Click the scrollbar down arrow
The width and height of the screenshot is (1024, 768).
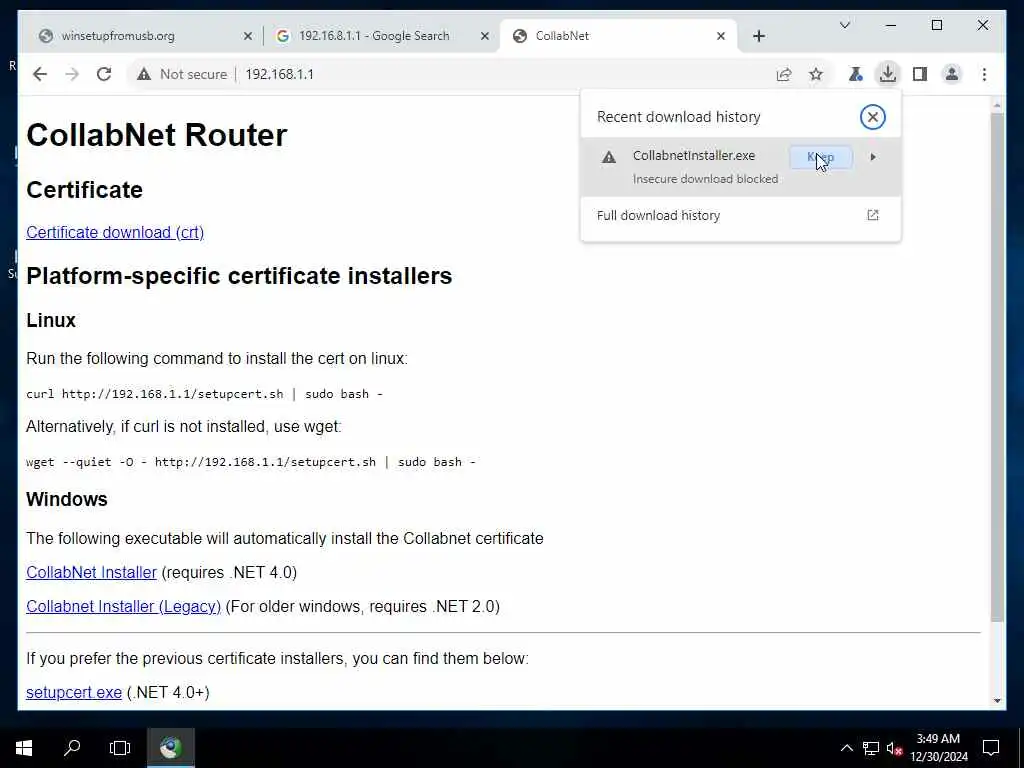tap(997, 701)
